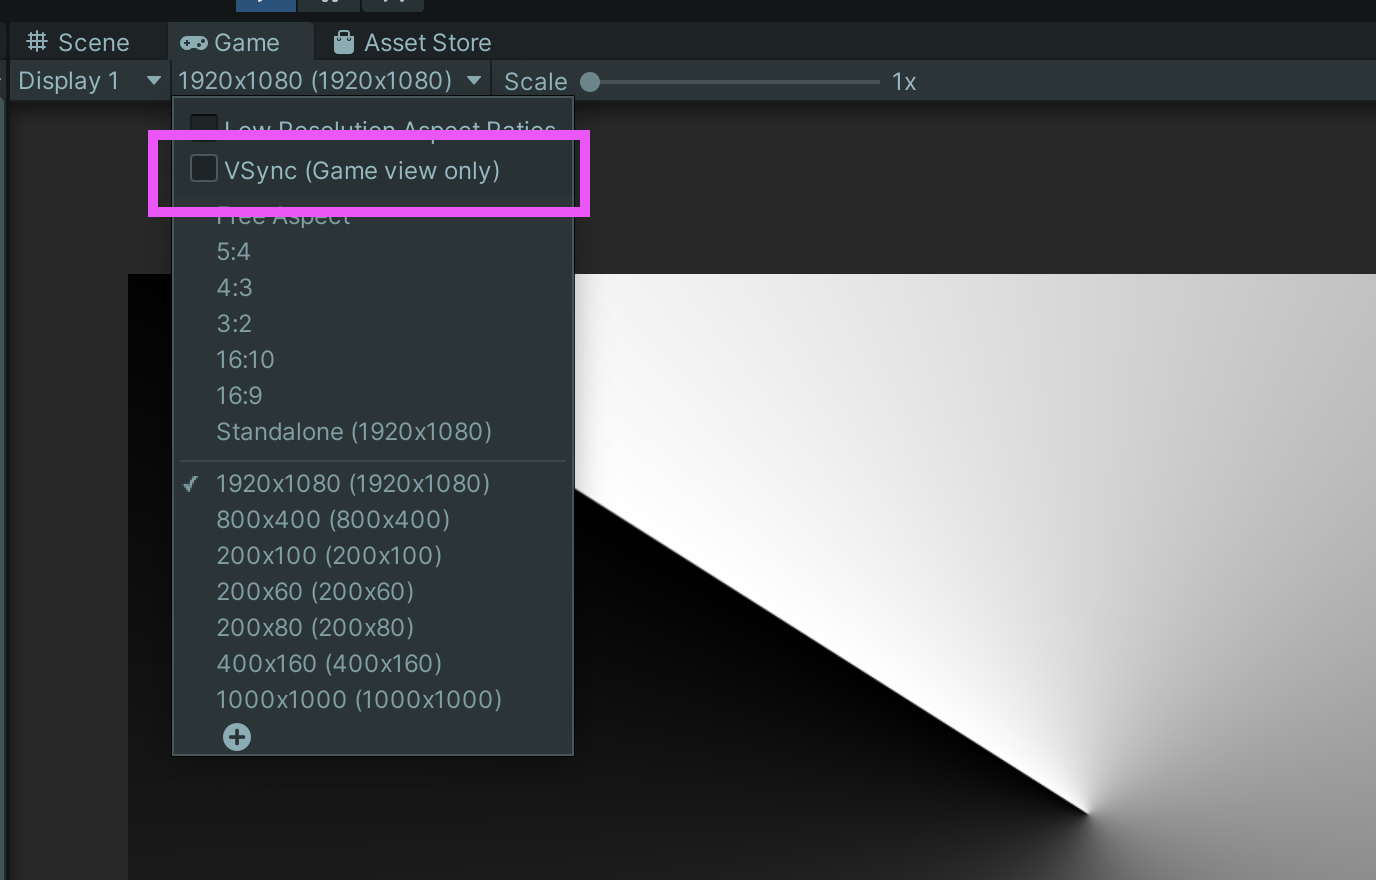Select the 800x400 resolution preset

click(334, 519)
